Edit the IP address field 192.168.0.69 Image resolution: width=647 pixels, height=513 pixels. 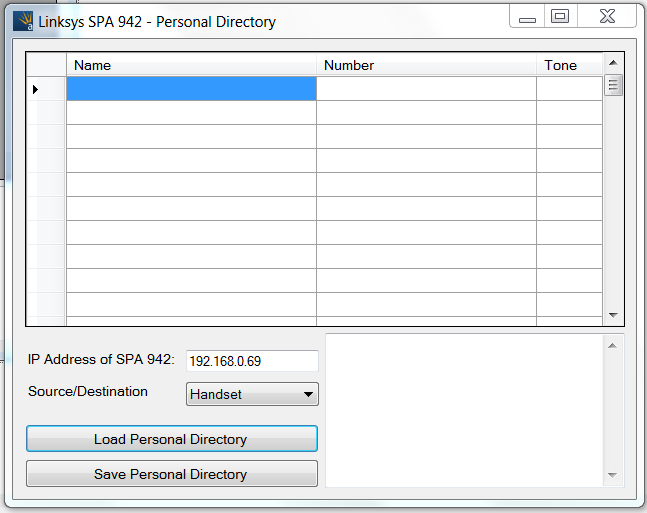(x=252, y=361)
